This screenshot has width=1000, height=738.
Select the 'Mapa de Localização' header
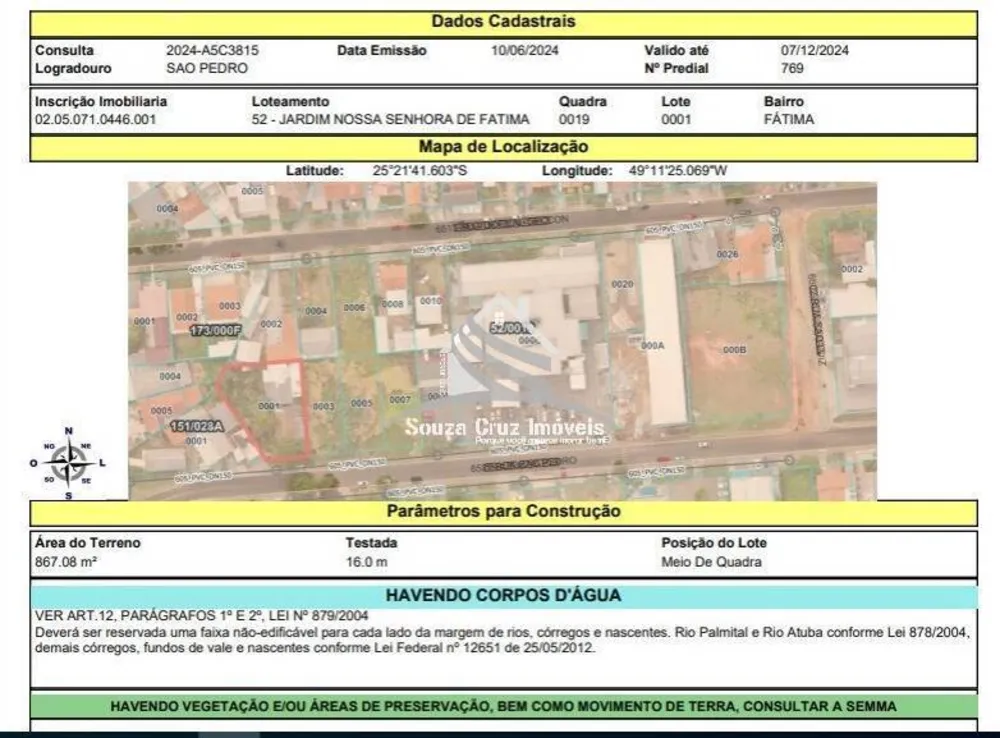(503, 147)
